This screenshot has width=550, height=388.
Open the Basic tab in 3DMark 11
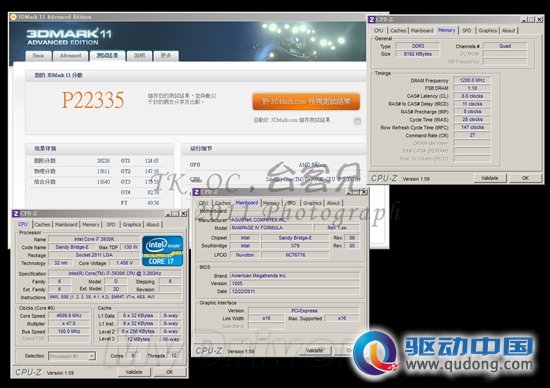(38, 56)
